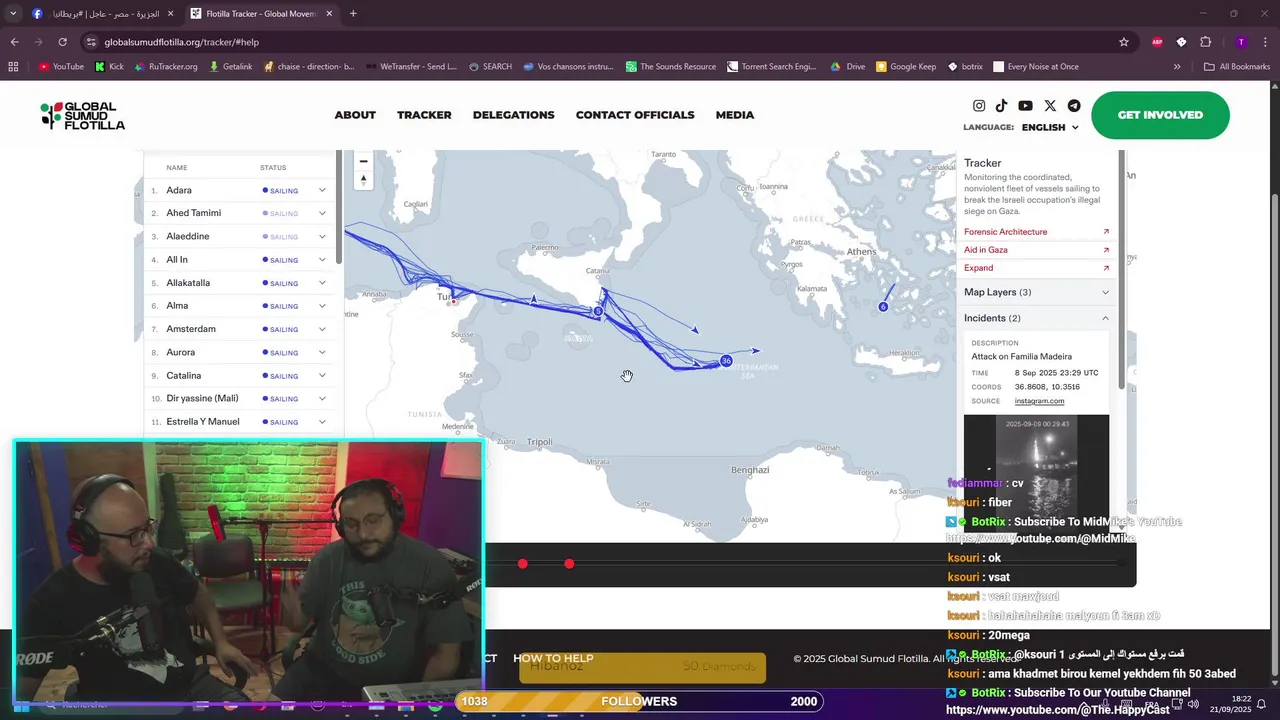Open the Aid in Gaza link

(986, 250)
